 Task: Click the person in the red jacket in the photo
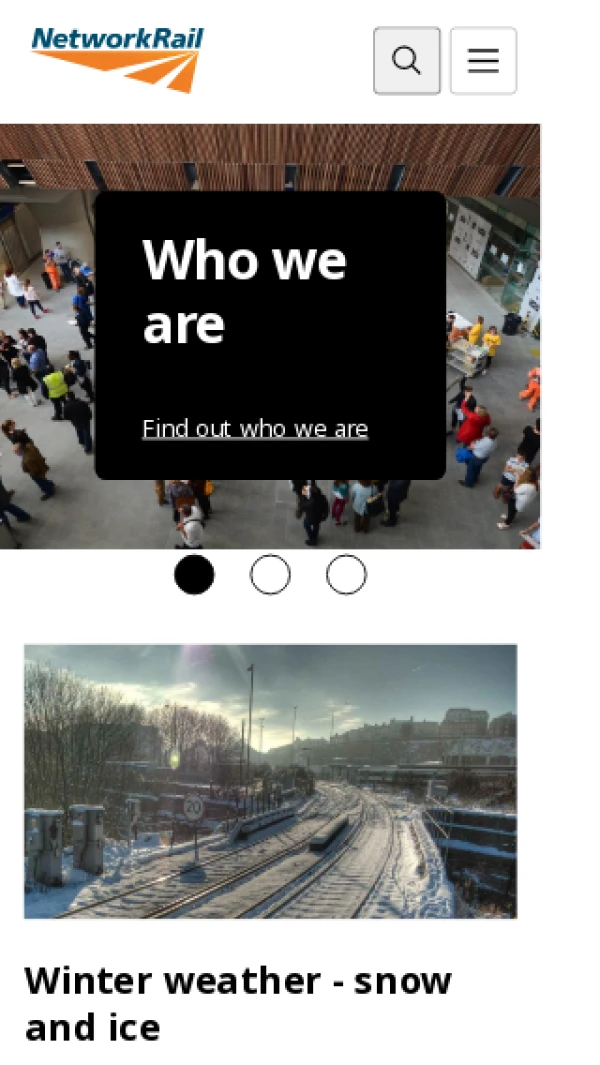pyautogui.click(x=473, y=422)
